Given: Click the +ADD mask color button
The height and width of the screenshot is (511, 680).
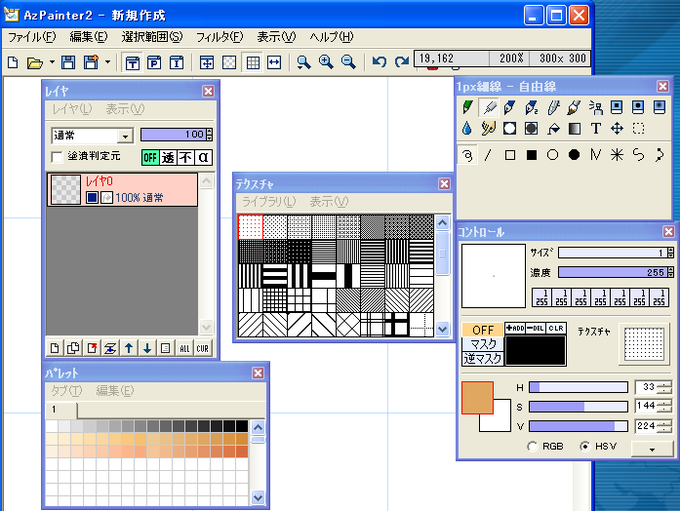Looking at the screenshot, I should tap(515, 328).
